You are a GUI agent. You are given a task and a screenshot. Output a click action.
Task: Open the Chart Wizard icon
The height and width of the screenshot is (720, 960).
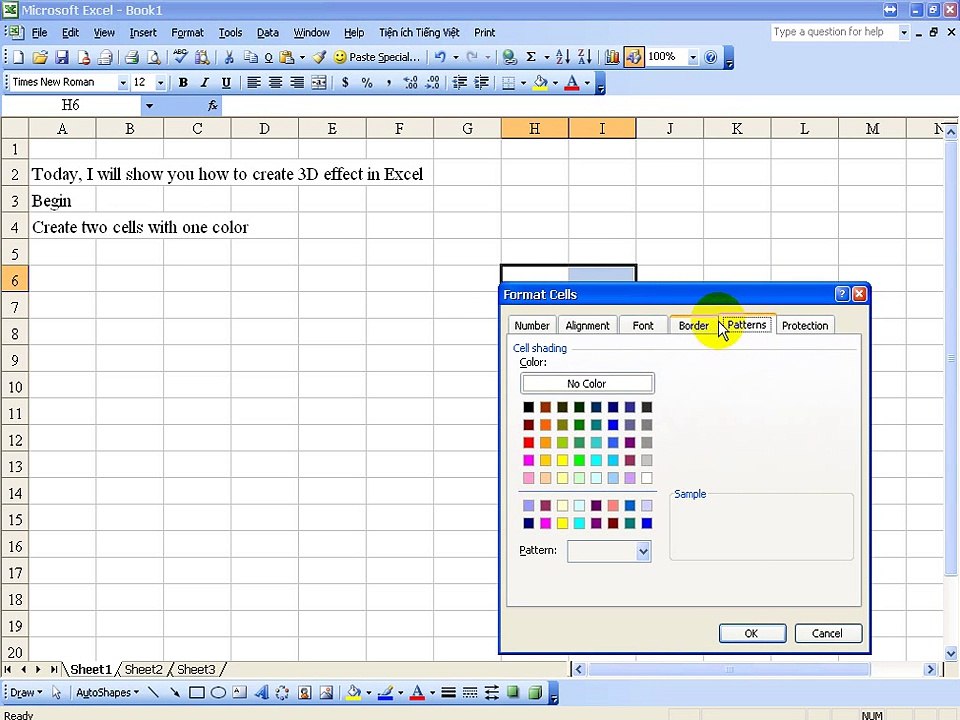coord(612,58)
